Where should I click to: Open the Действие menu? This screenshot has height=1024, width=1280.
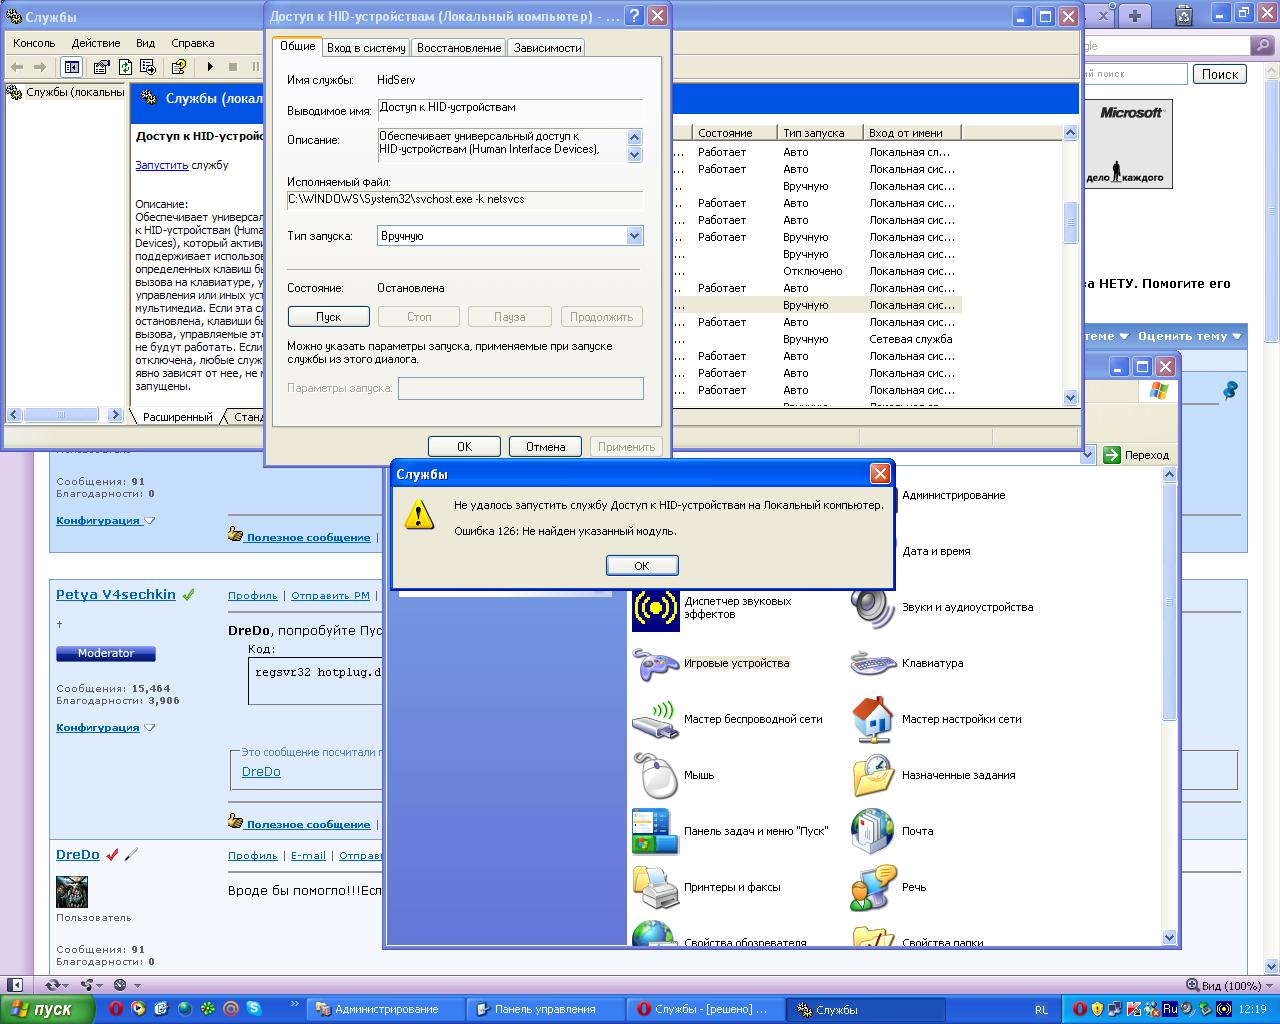click(x=95, y=43)
